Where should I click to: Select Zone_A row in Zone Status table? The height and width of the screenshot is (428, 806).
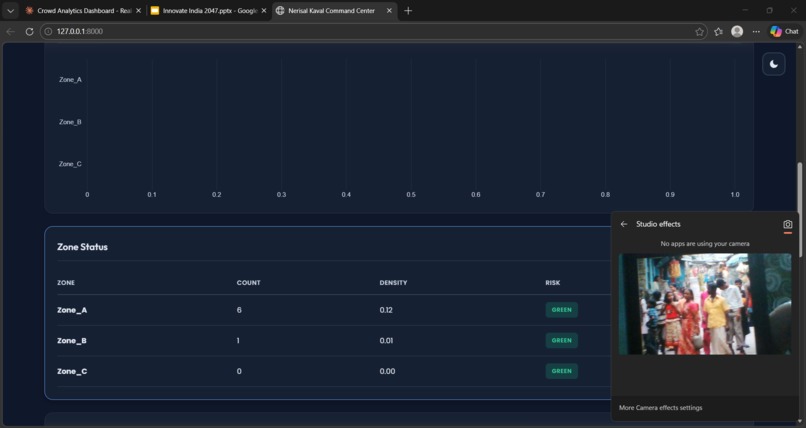pyautogui.click(x=333, y=310)
